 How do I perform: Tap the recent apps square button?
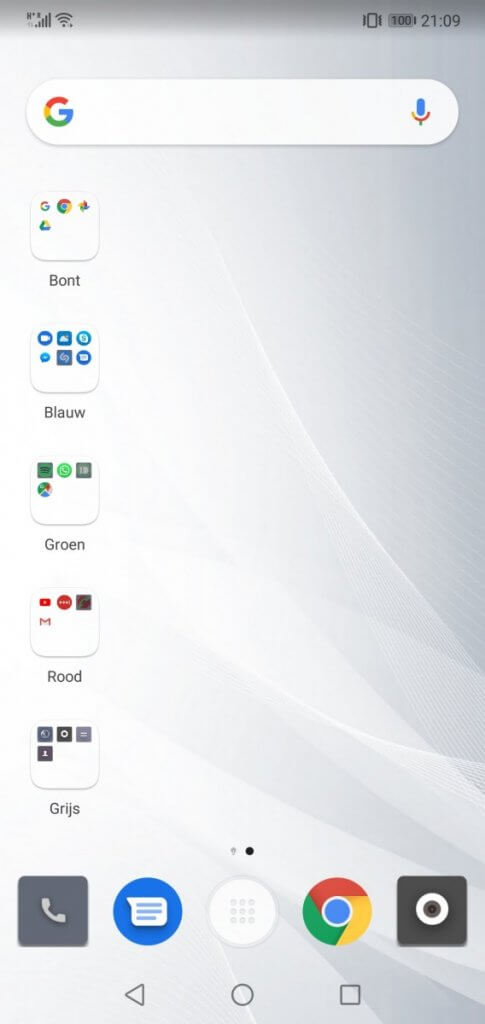[350, 995]
